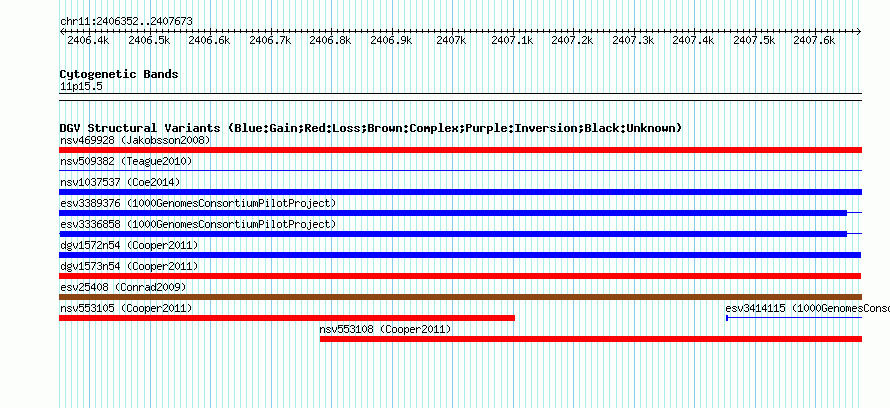Click the 2406.4k ruler tick label

point(88,40)
